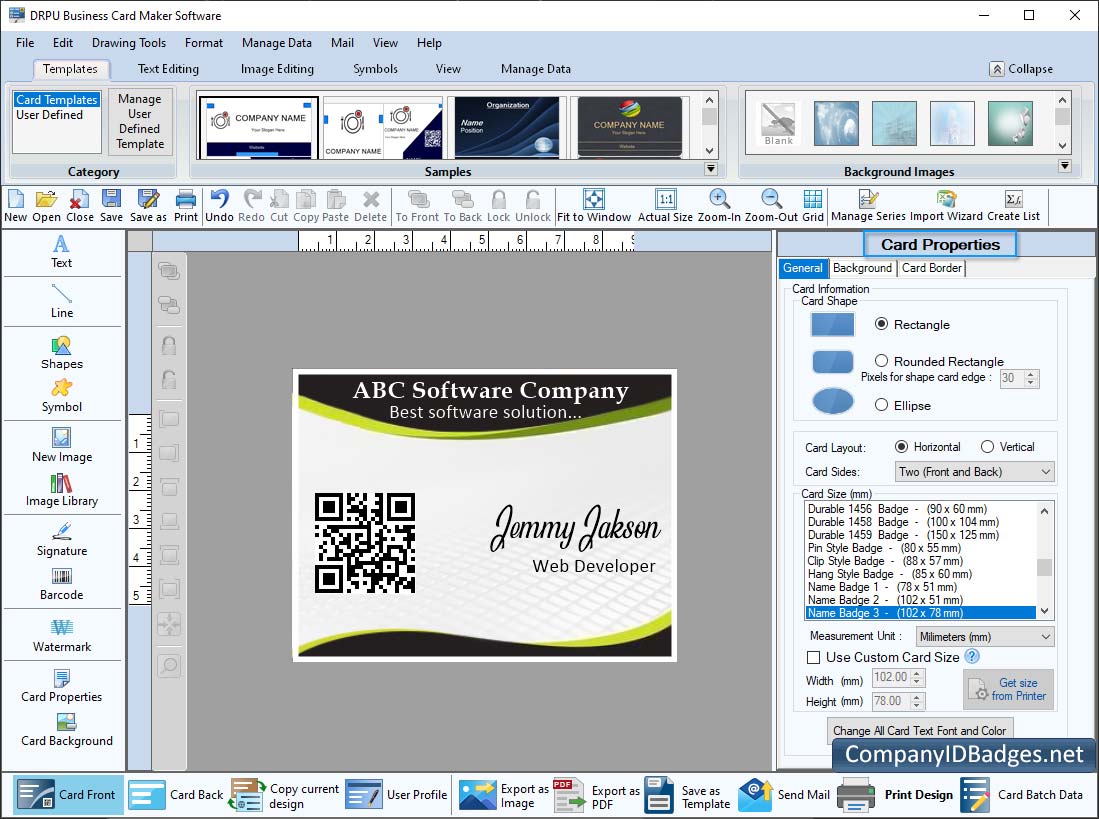Click the Zoom-Out tool
The image size is (1099, 819).
pyautogui.click(x=771, y=207)
